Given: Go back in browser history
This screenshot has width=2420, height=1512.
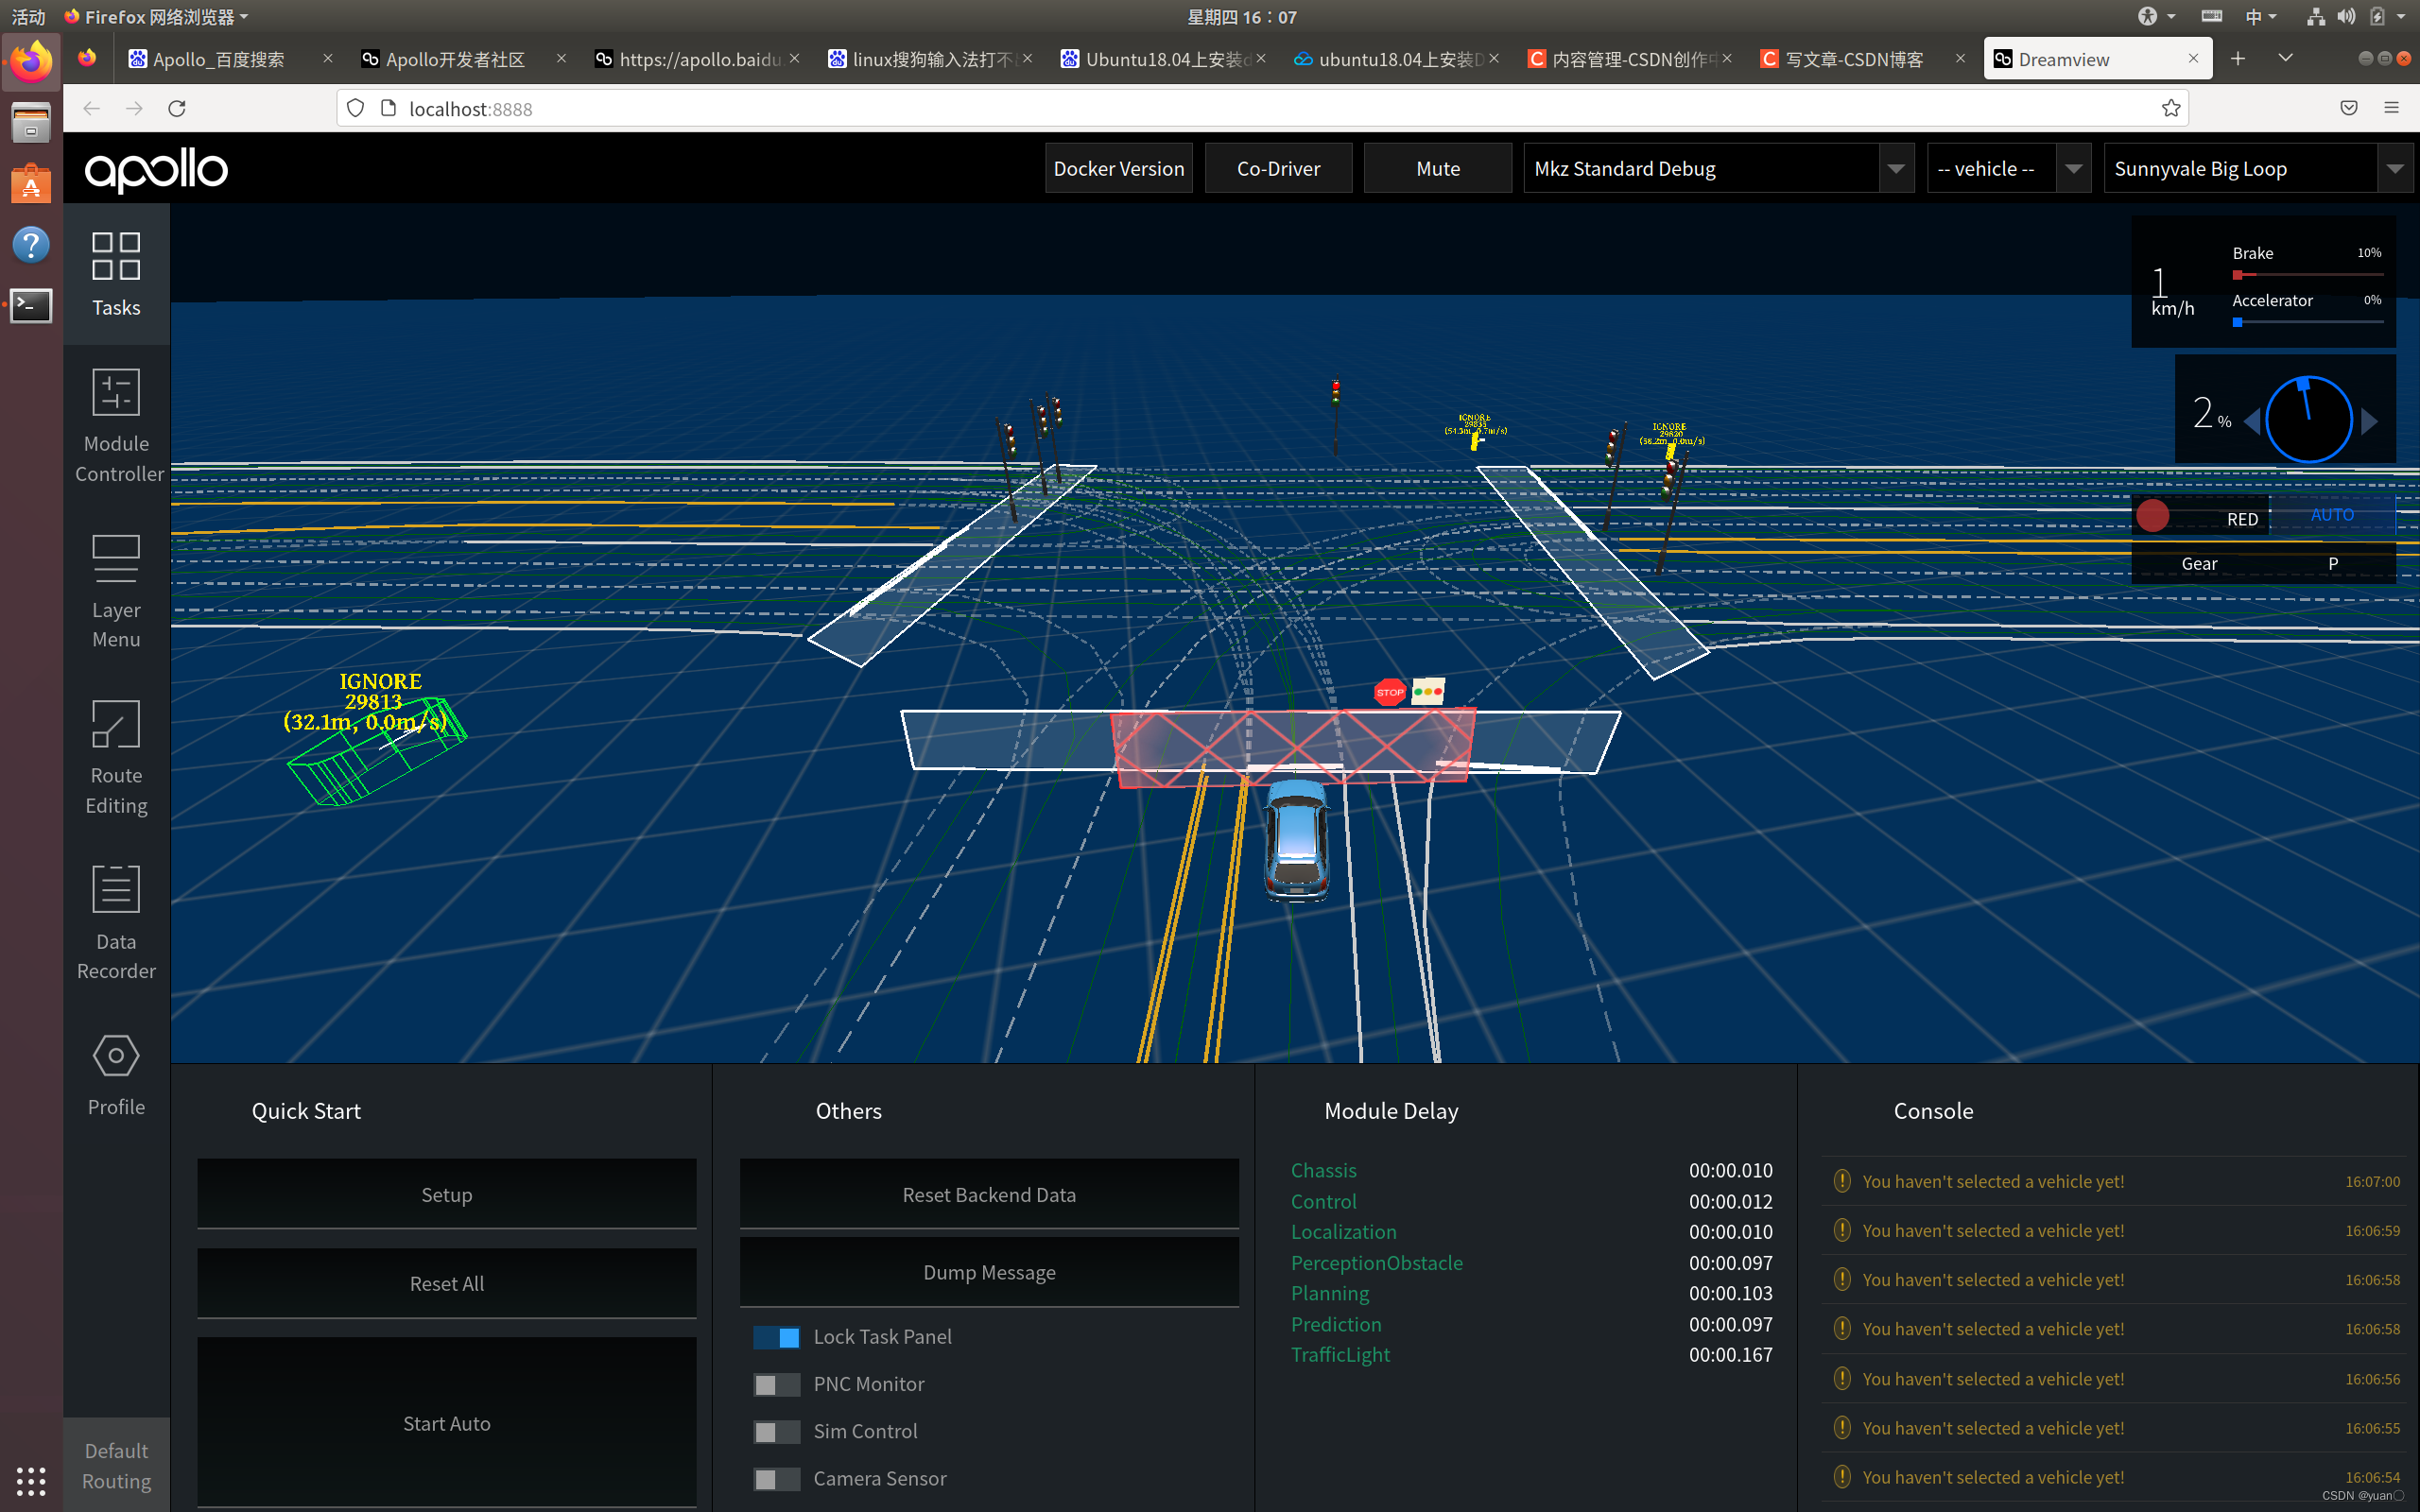Looking at the screenshot, I should [x=91, y=108].
